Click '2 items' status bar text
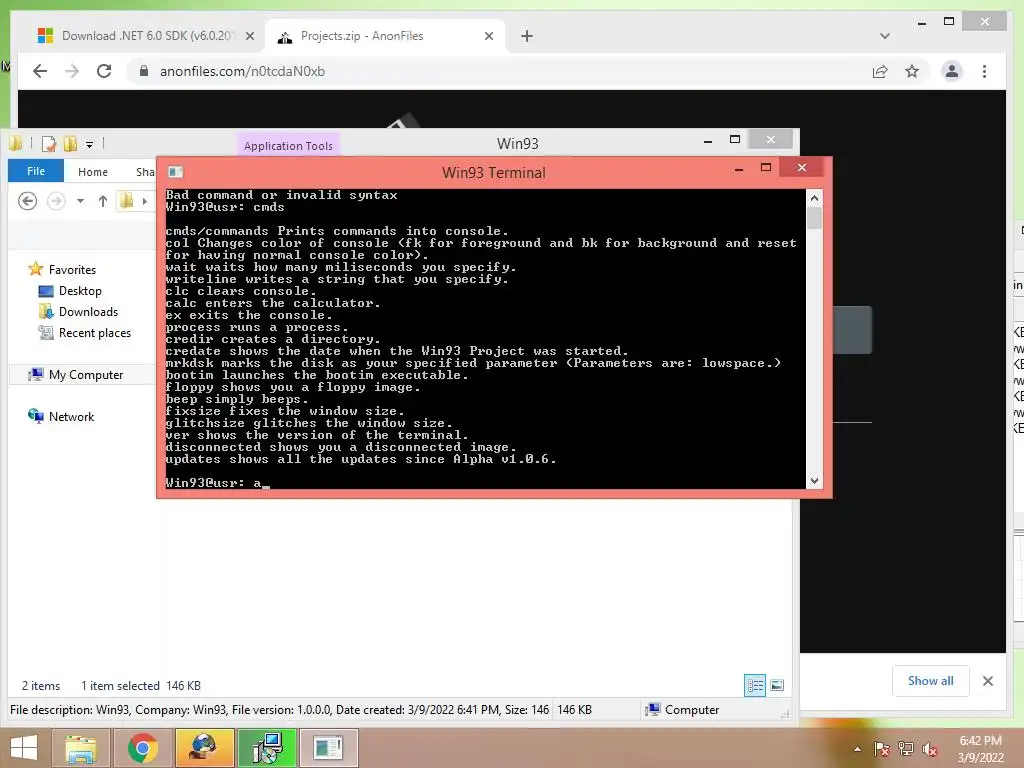Screen dimensions: 1024x768 point(40,685)
